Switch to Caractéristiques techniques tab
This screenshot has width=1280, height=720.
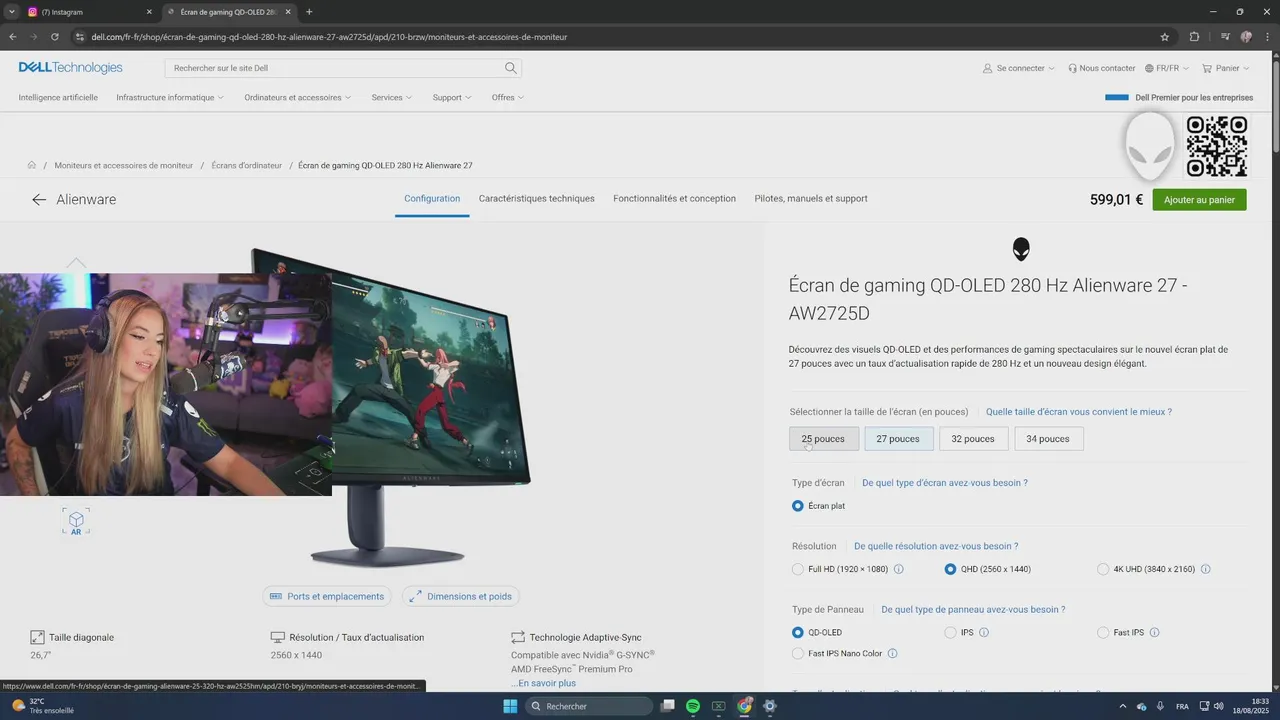tap(537, 199)
